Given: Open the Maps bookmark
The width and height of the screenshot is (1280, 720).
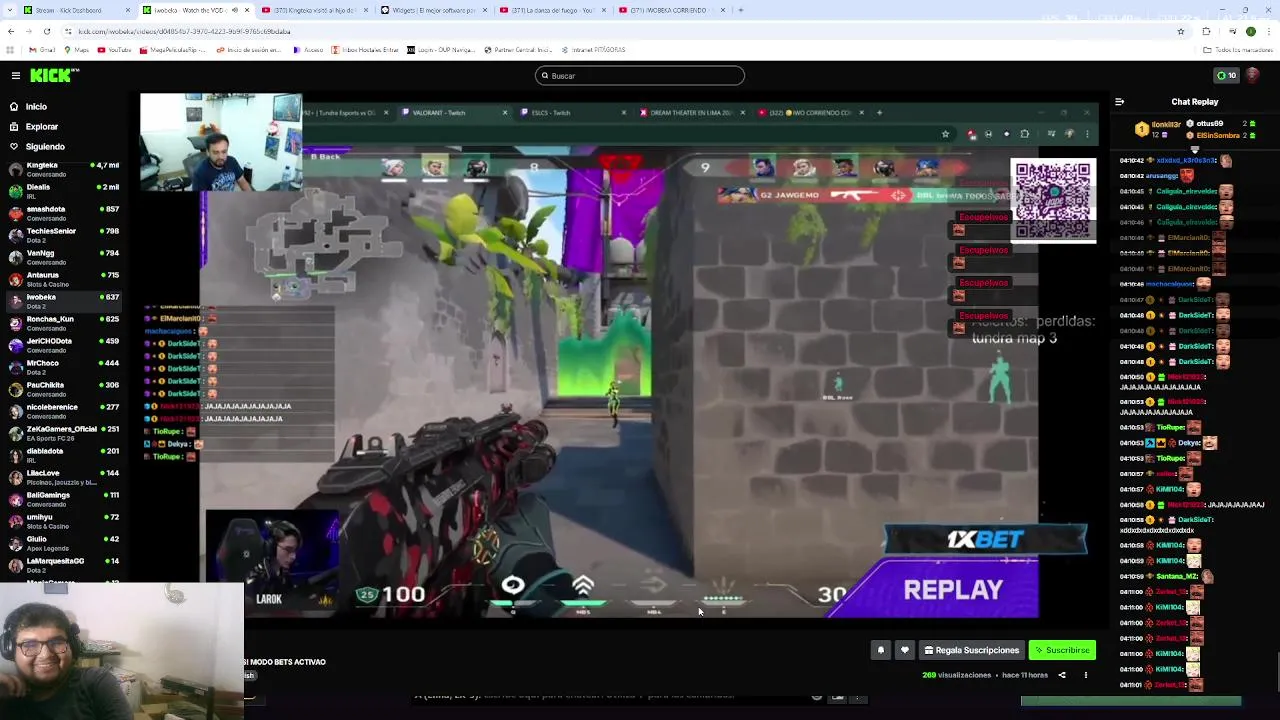Looking at the screenshot, I should point(77,50).
